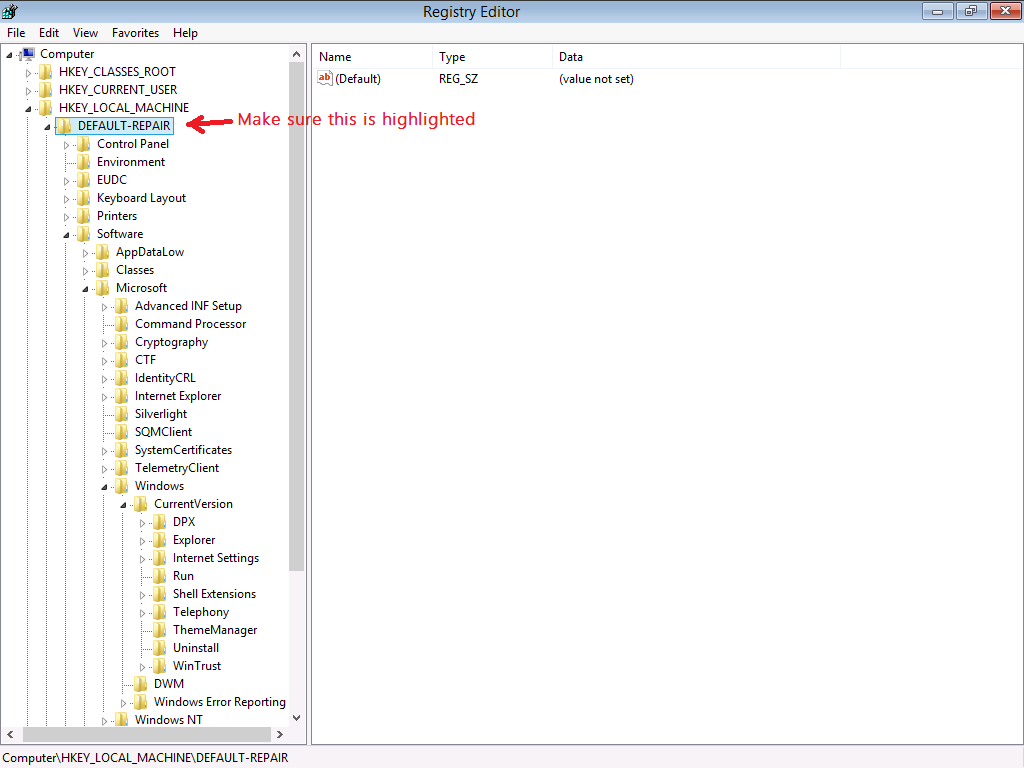Expand the HKEY_CURRENT_USER key
This screenshot has height=768, width=1024.
29,90
